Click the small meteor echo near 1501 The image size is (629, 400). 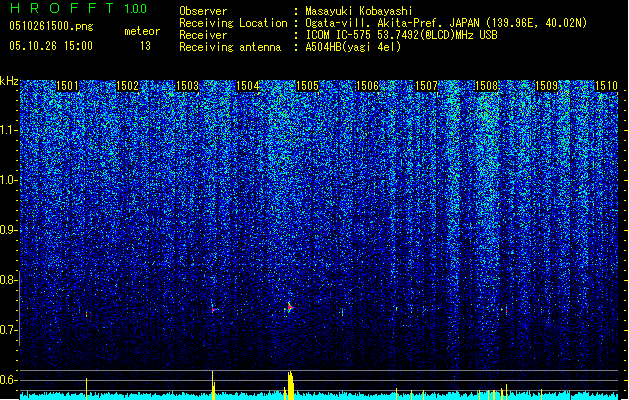[86, 314]
